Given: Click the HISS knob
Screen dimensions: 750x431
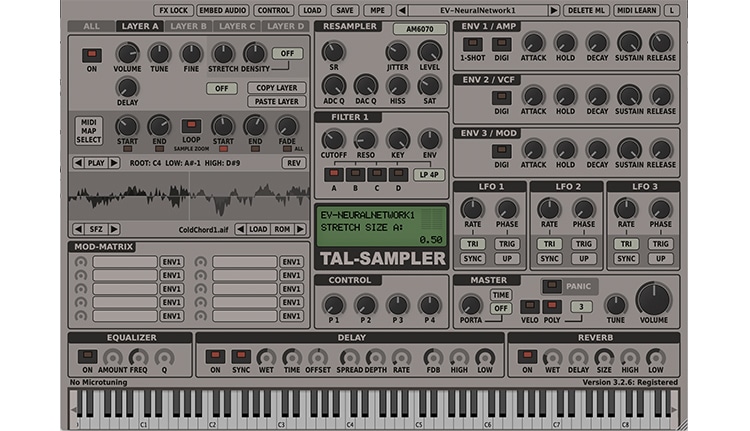Looking at the screenshot, I should 397,86.
